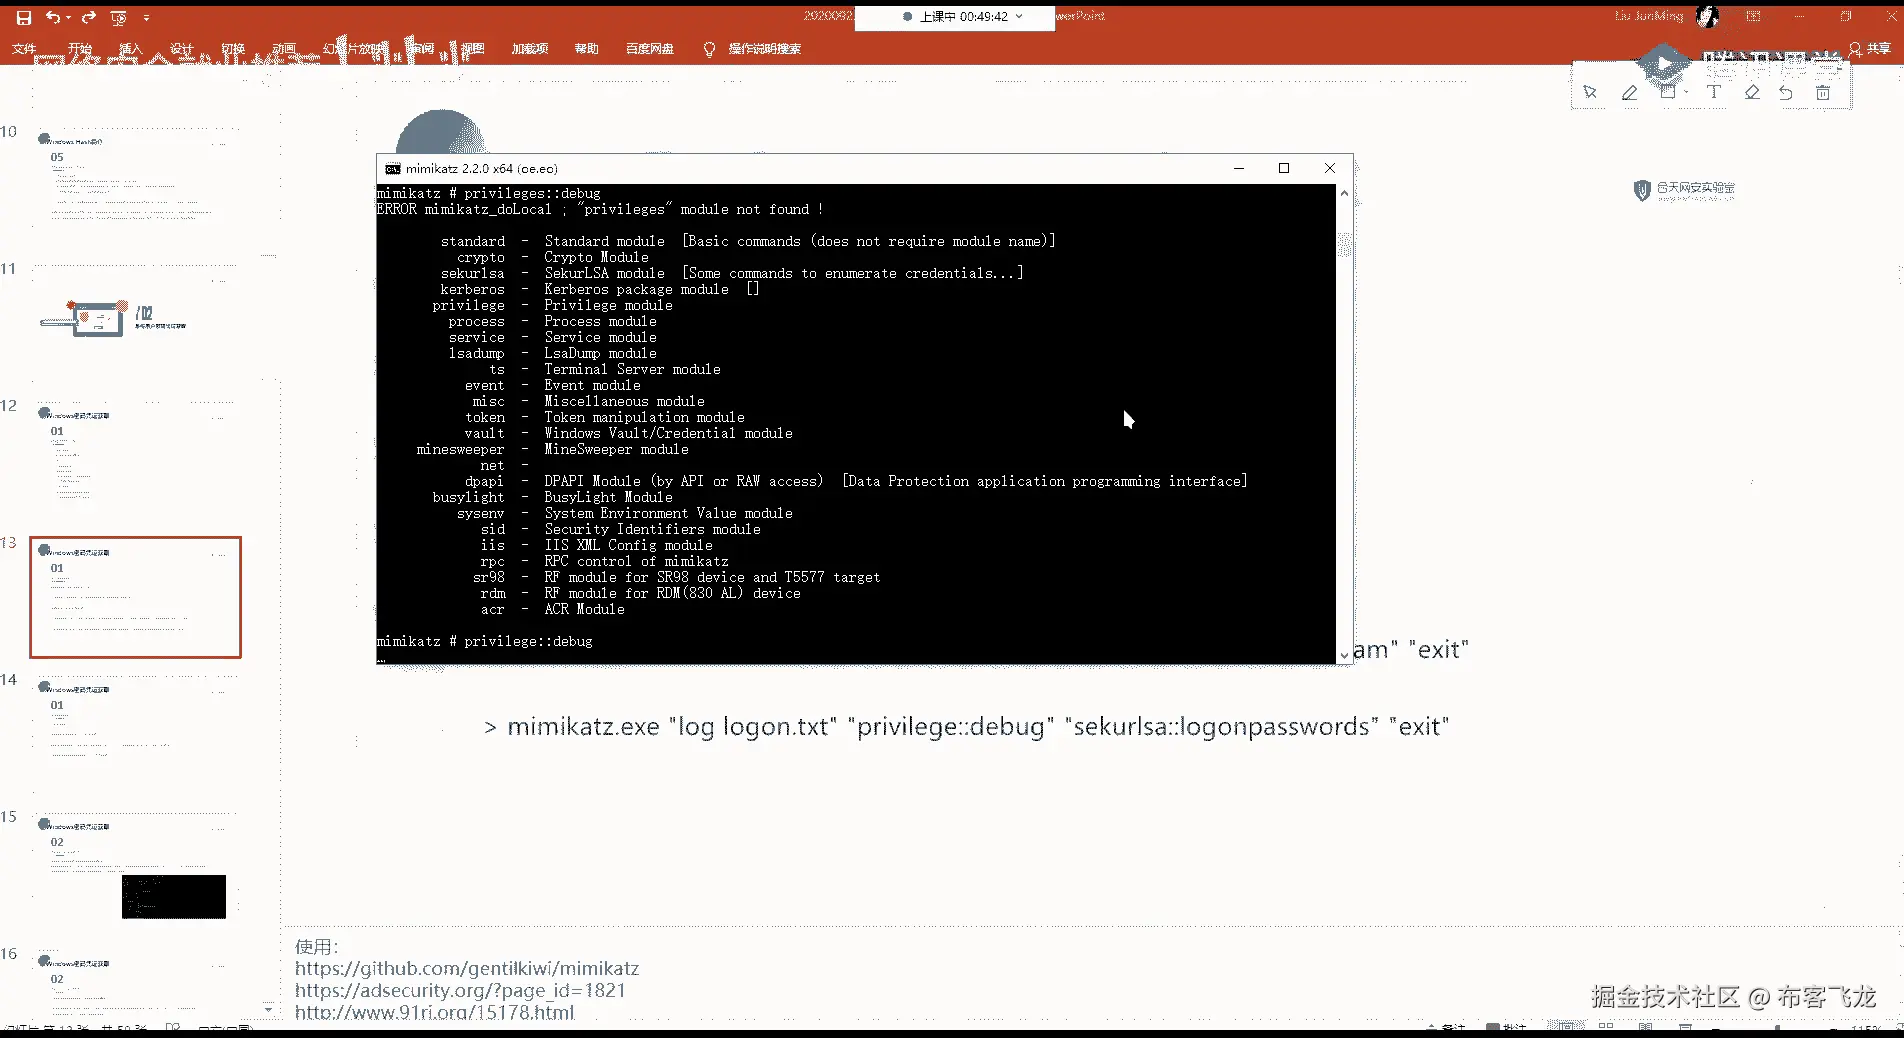Select slide 13 thumbnail

tap(136, 598)
